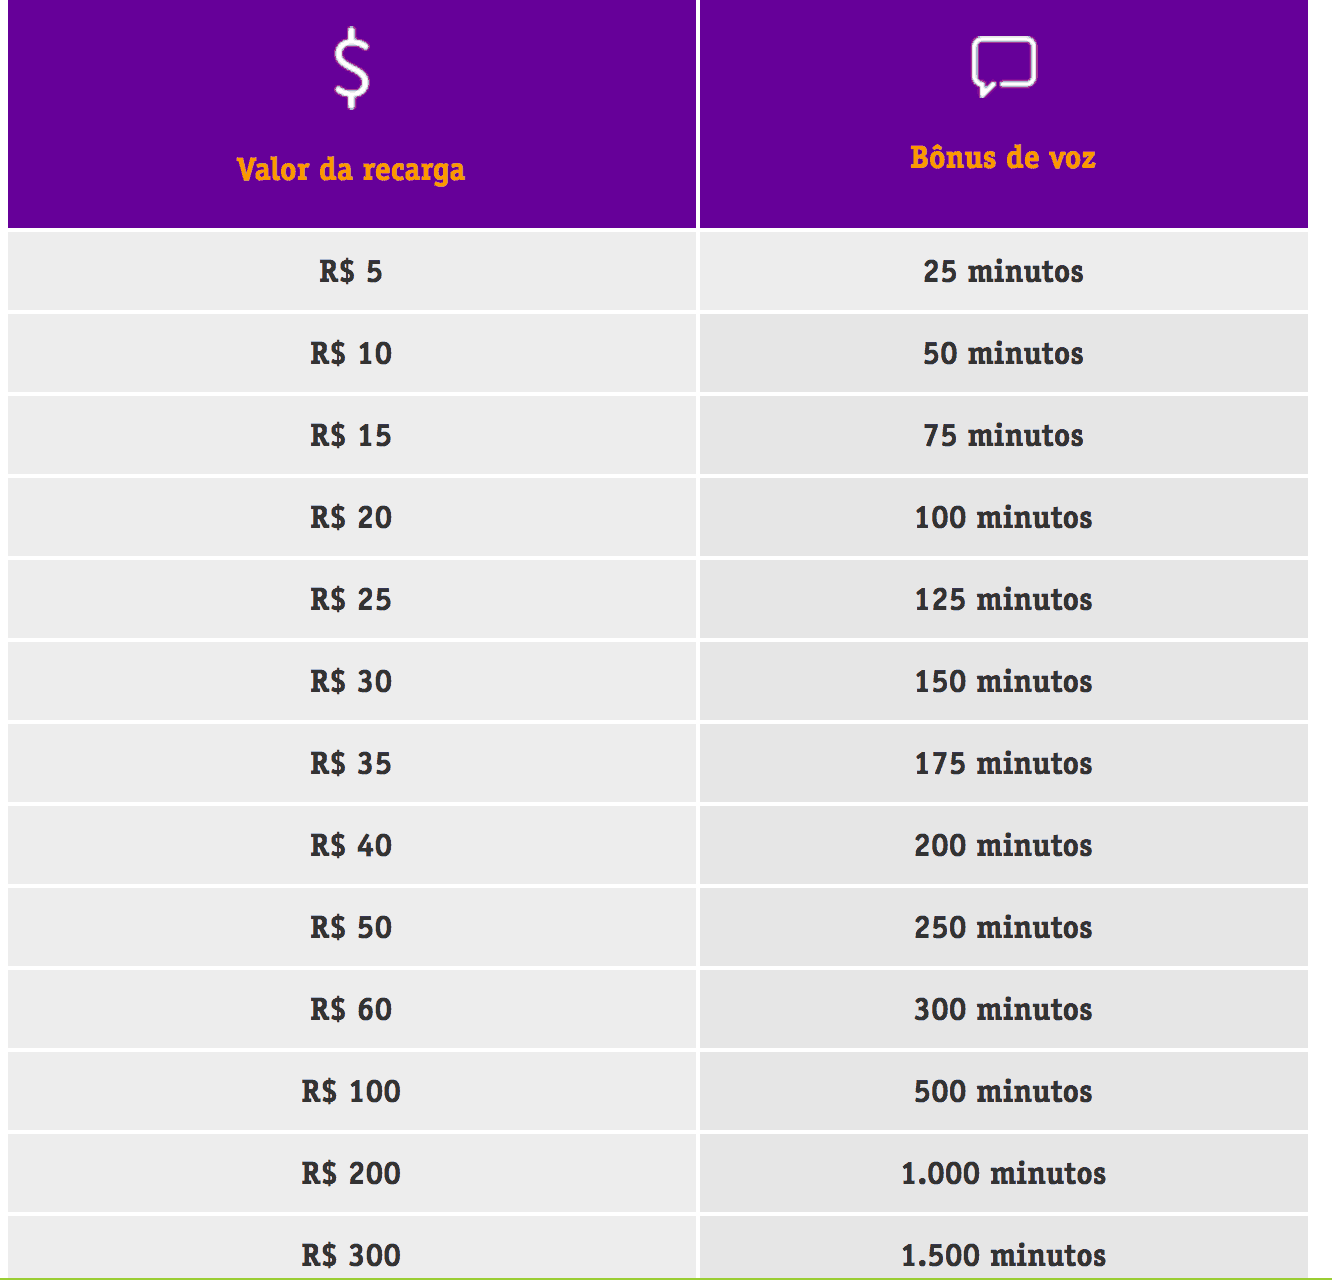This screenshot has height=1280, width=1332.
Task: Click the 175 minutos bonus cell
Action: click(x=1004, y=763)
